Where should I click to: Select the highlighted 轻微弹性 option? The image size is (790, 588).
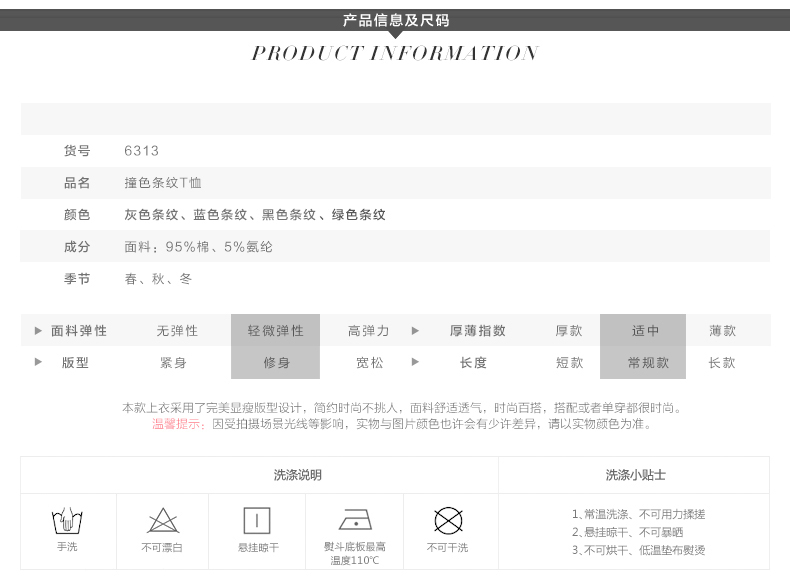(276, 330)
